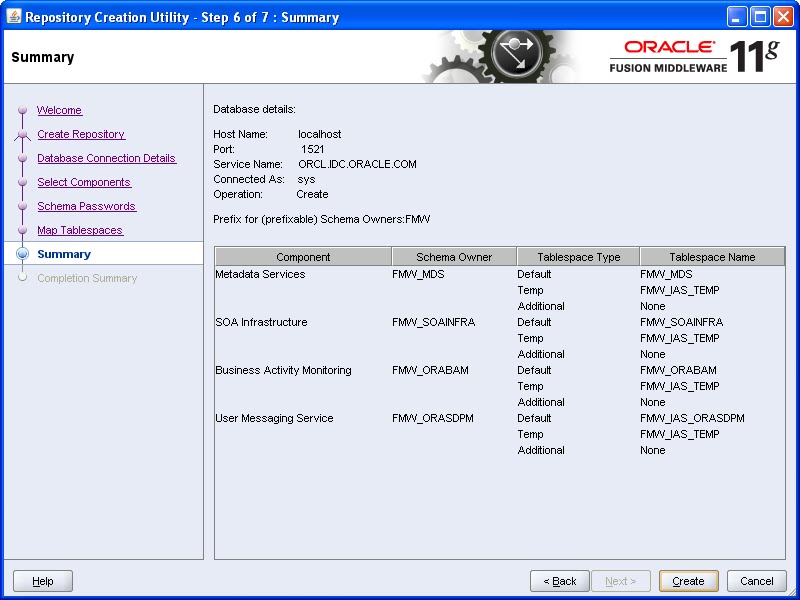The width and height of the screenshot is (800, 600).
Task: Click the Service Name value ORCL.IDC.ORACLE.COM
Action: pos(357,164)
